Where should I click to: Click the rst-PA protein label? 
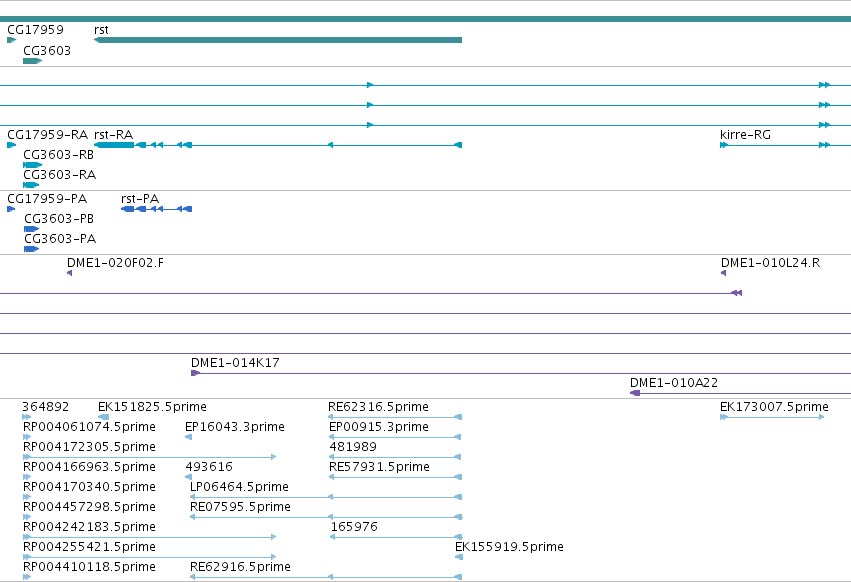point(140,199)
